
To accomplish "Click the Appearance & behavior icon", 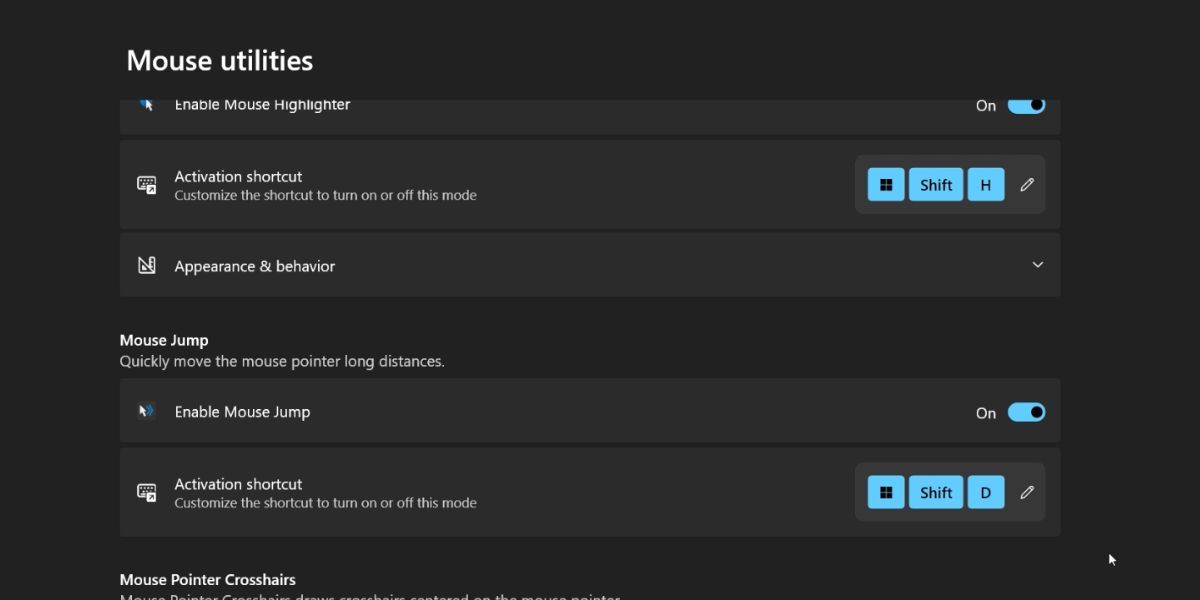I will 147,266.
